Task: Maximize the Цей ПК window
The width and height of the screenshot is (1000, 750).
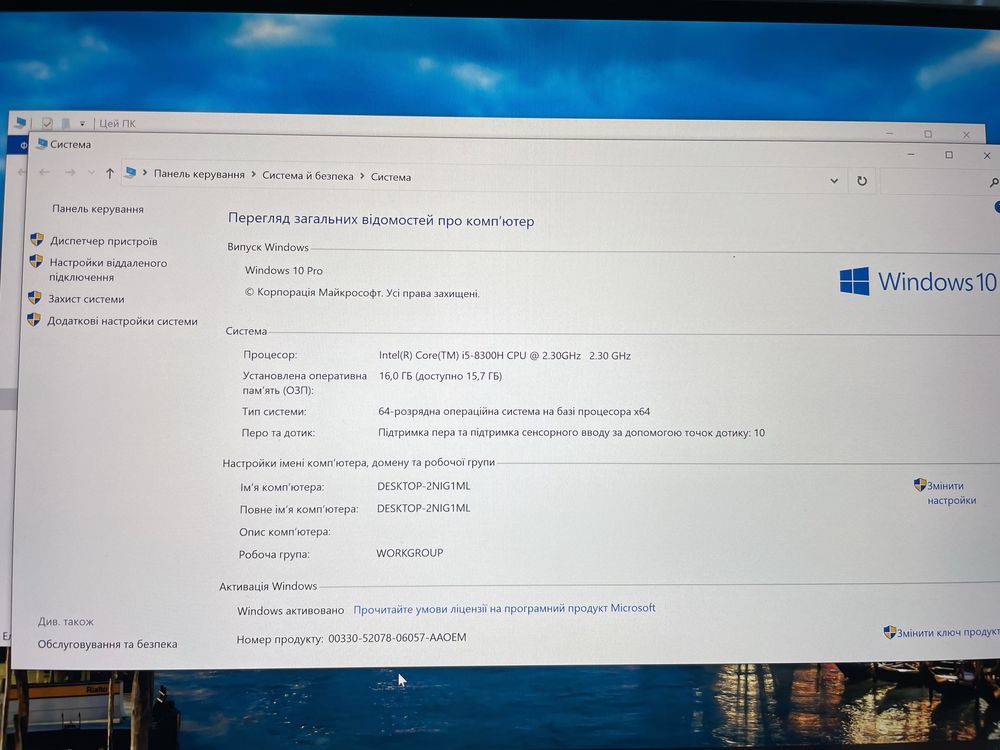Action: [x=928, y=134]
